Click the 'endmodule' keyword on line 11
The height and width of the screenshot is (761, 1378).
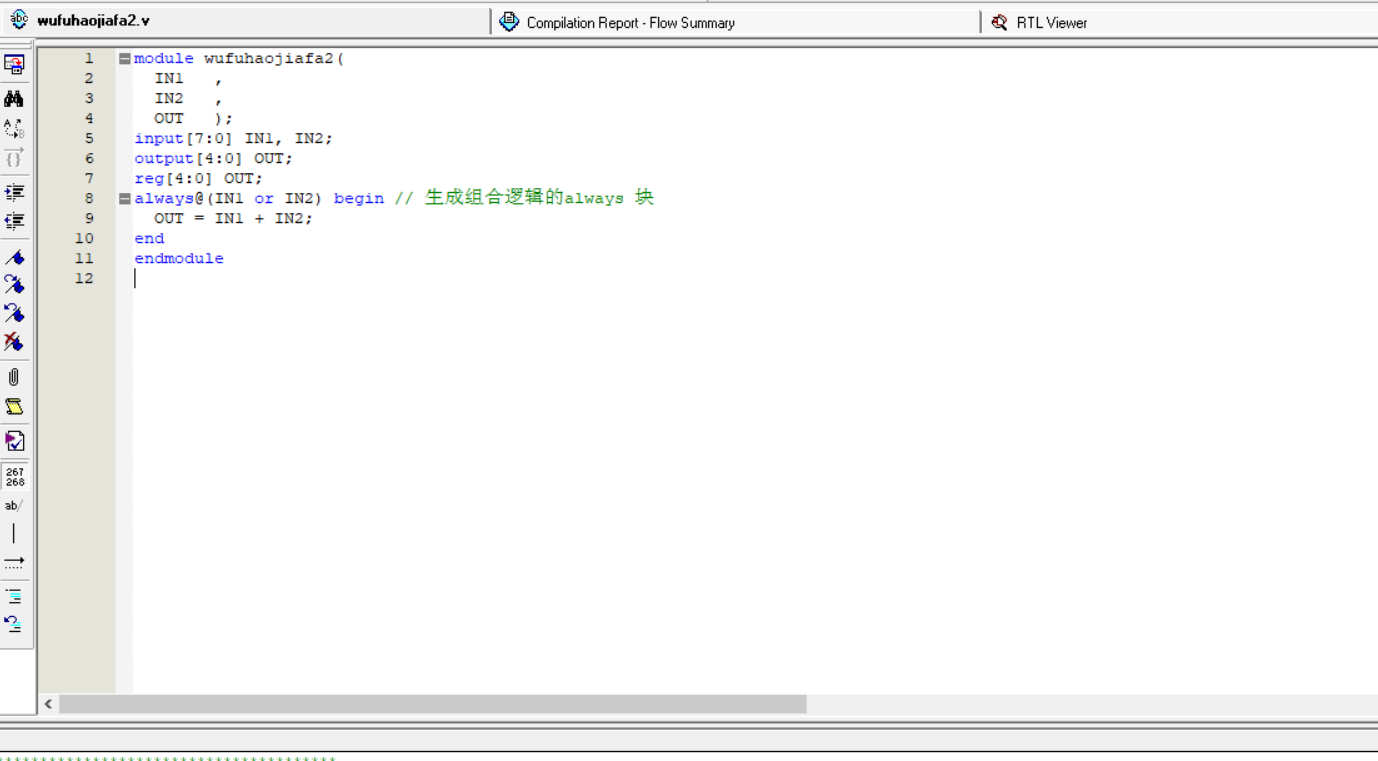click(x=179, y=258)
